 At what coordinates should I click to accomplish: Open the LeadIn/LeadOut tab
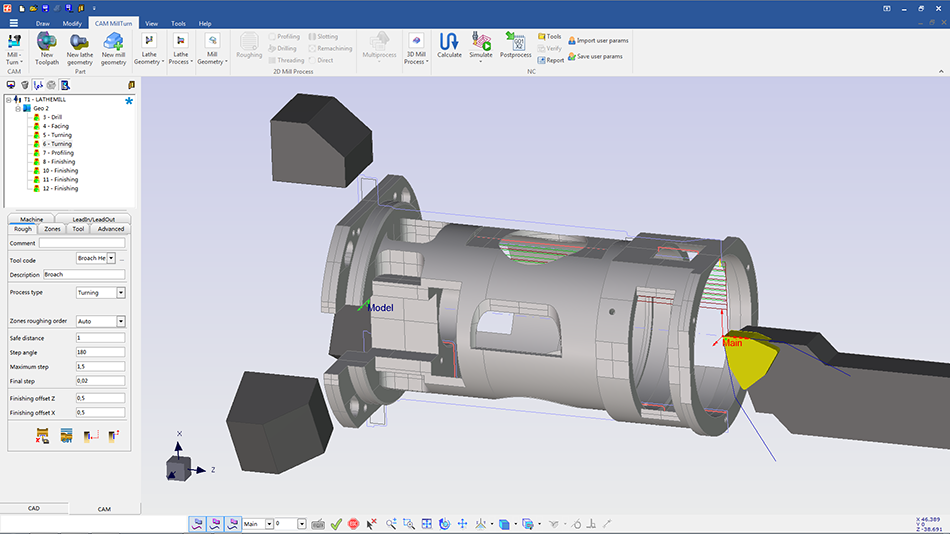(93, 219)
